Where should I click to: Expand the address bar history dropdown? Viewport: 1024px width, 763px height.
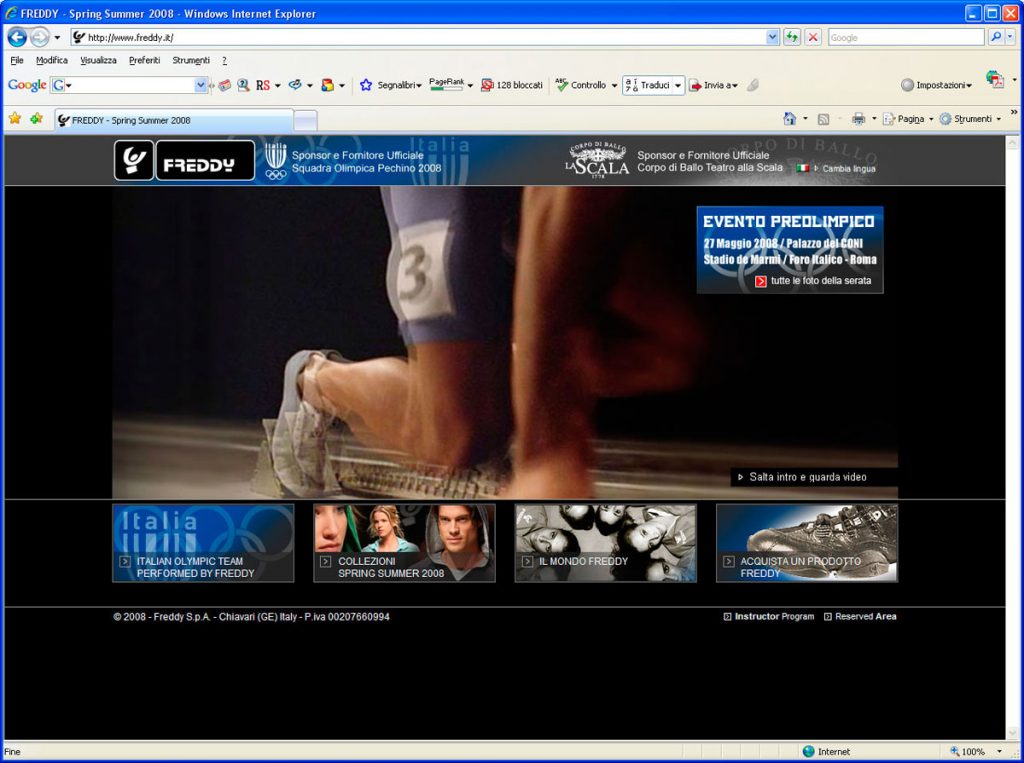tap(773, 37)
